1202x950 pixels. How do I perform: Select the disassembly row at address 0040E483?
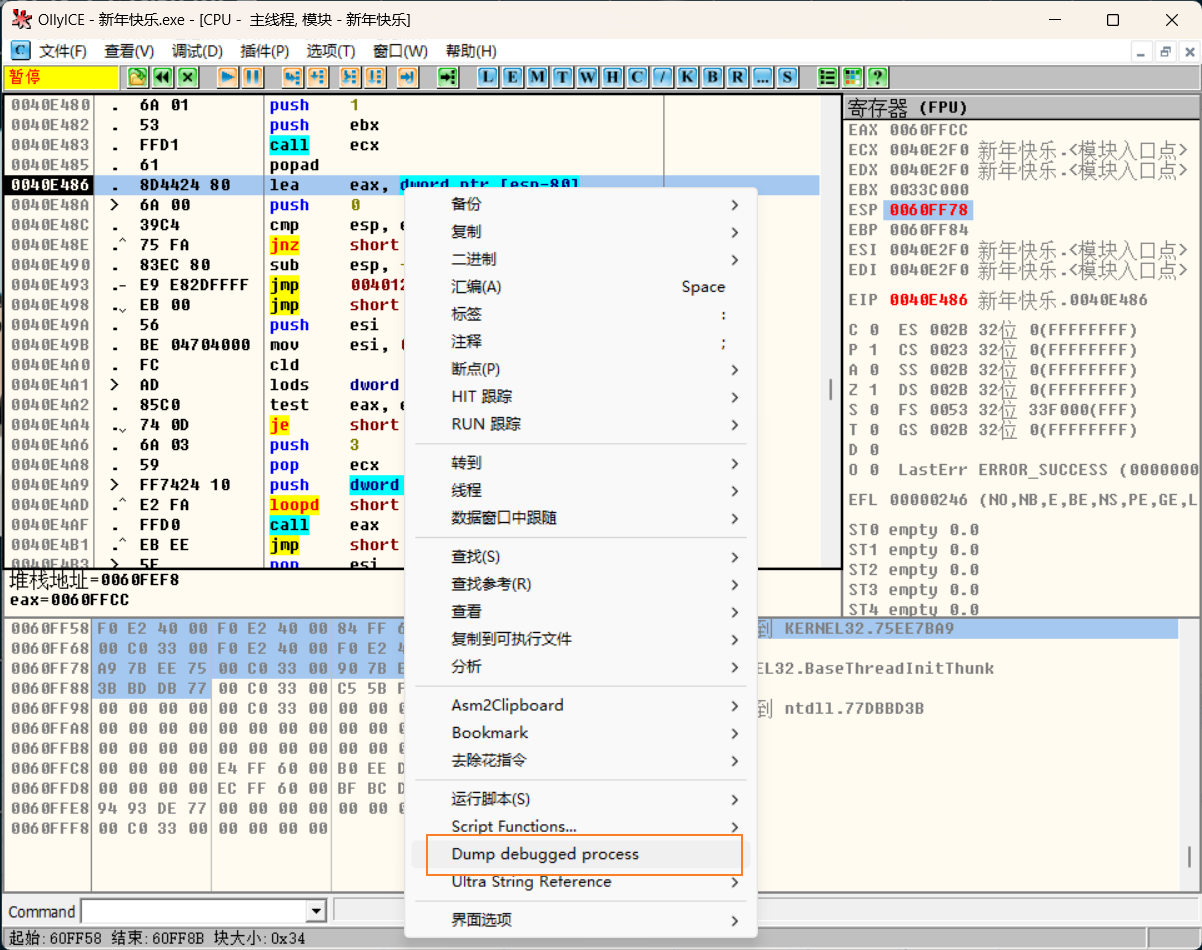point(412,145)
